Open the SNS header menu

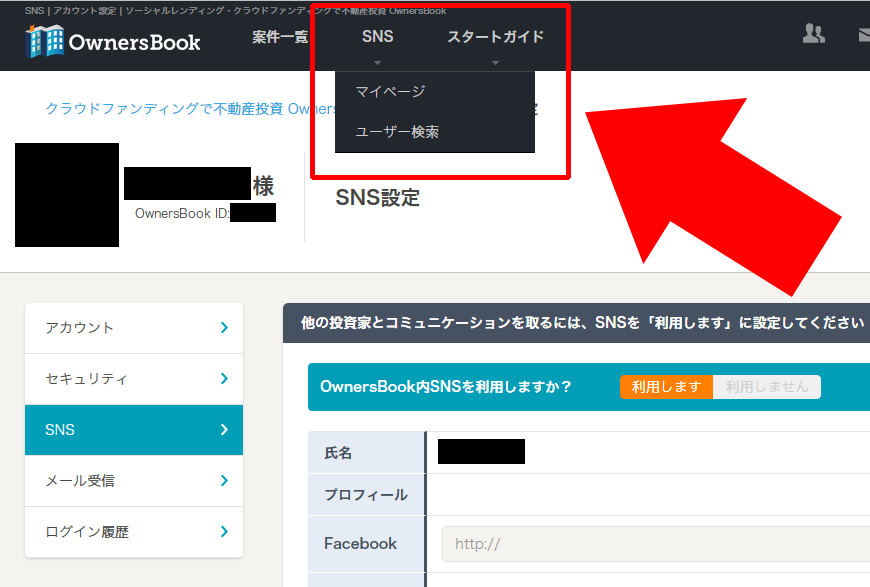coord(377,37)
